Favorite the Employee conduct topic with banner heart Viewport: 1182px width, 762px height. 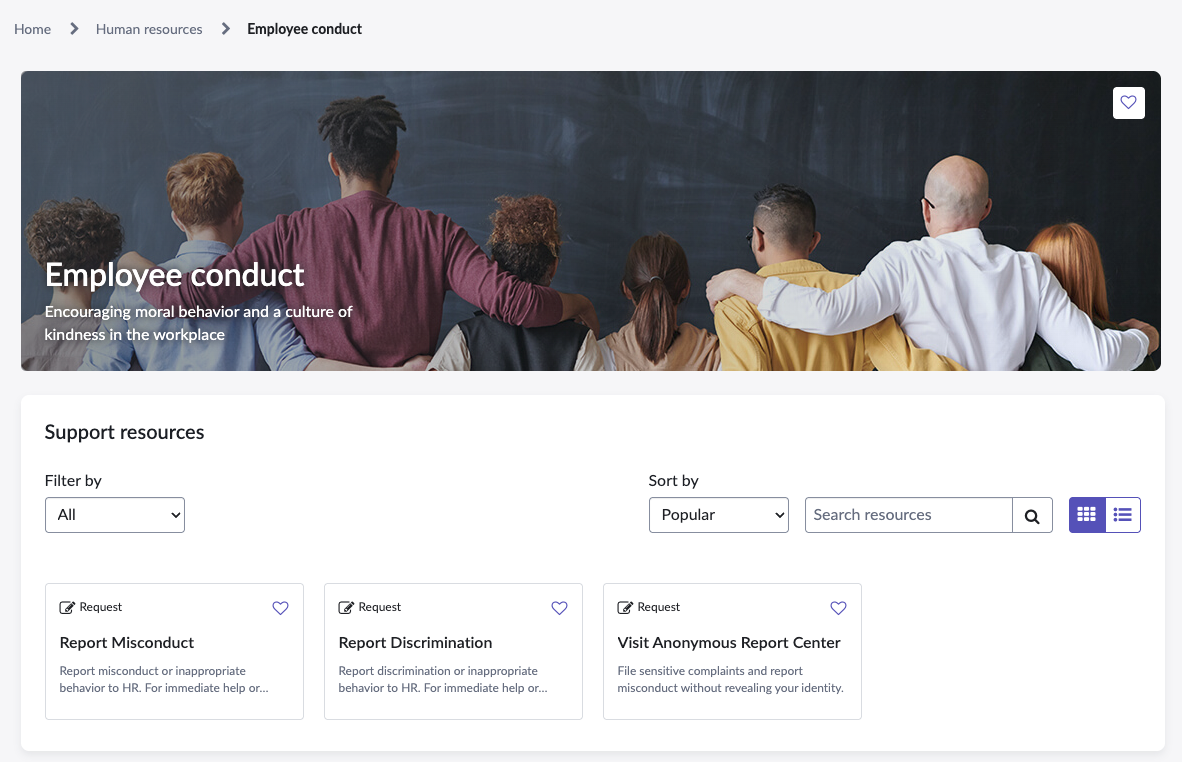1128,103
